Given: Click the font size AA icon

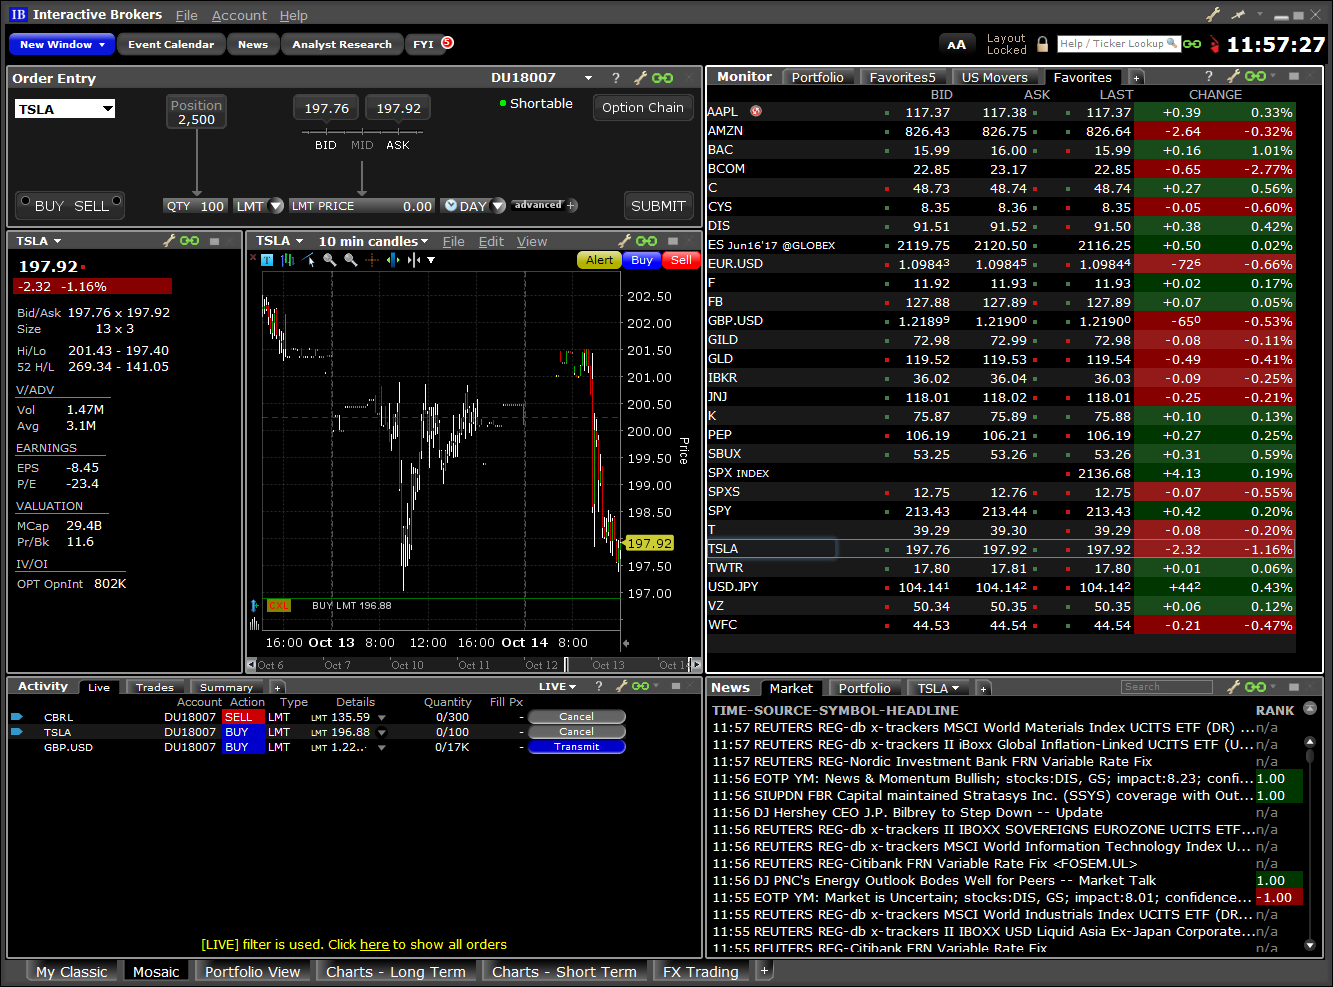Looking at the screenshot, I should 956,44.
